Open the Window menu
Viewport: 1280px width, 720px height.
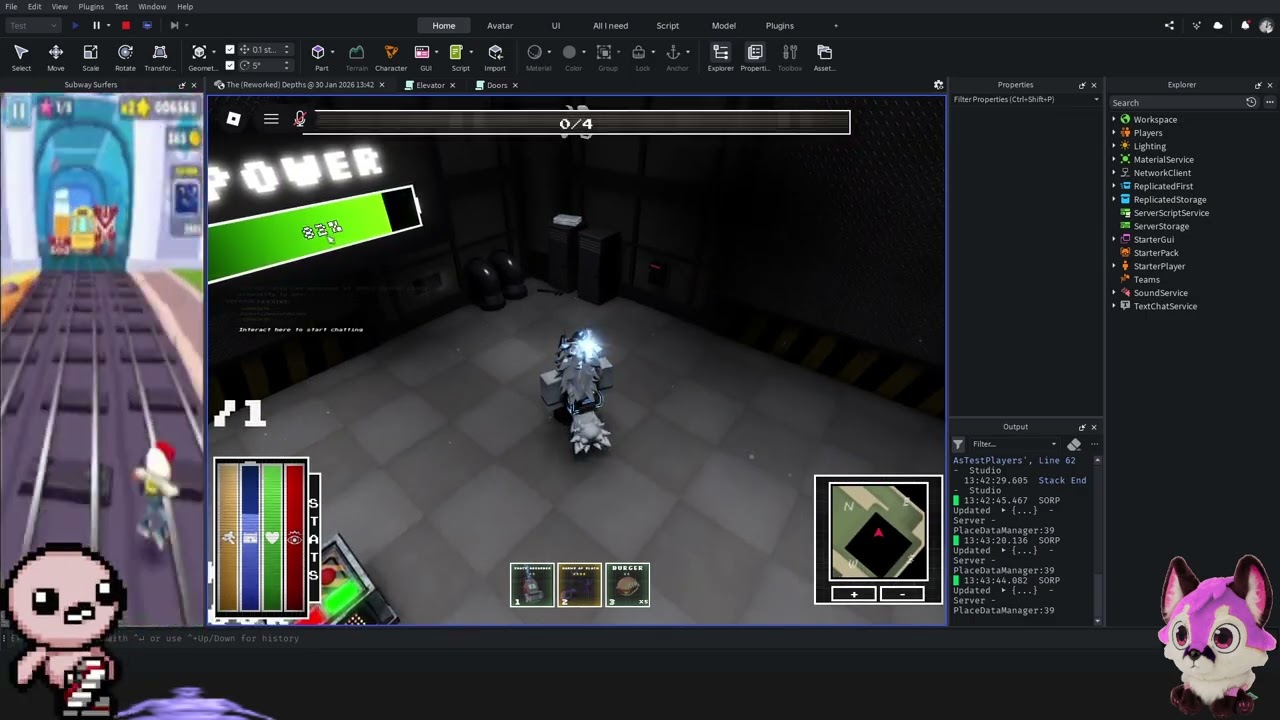pos(152,7)
